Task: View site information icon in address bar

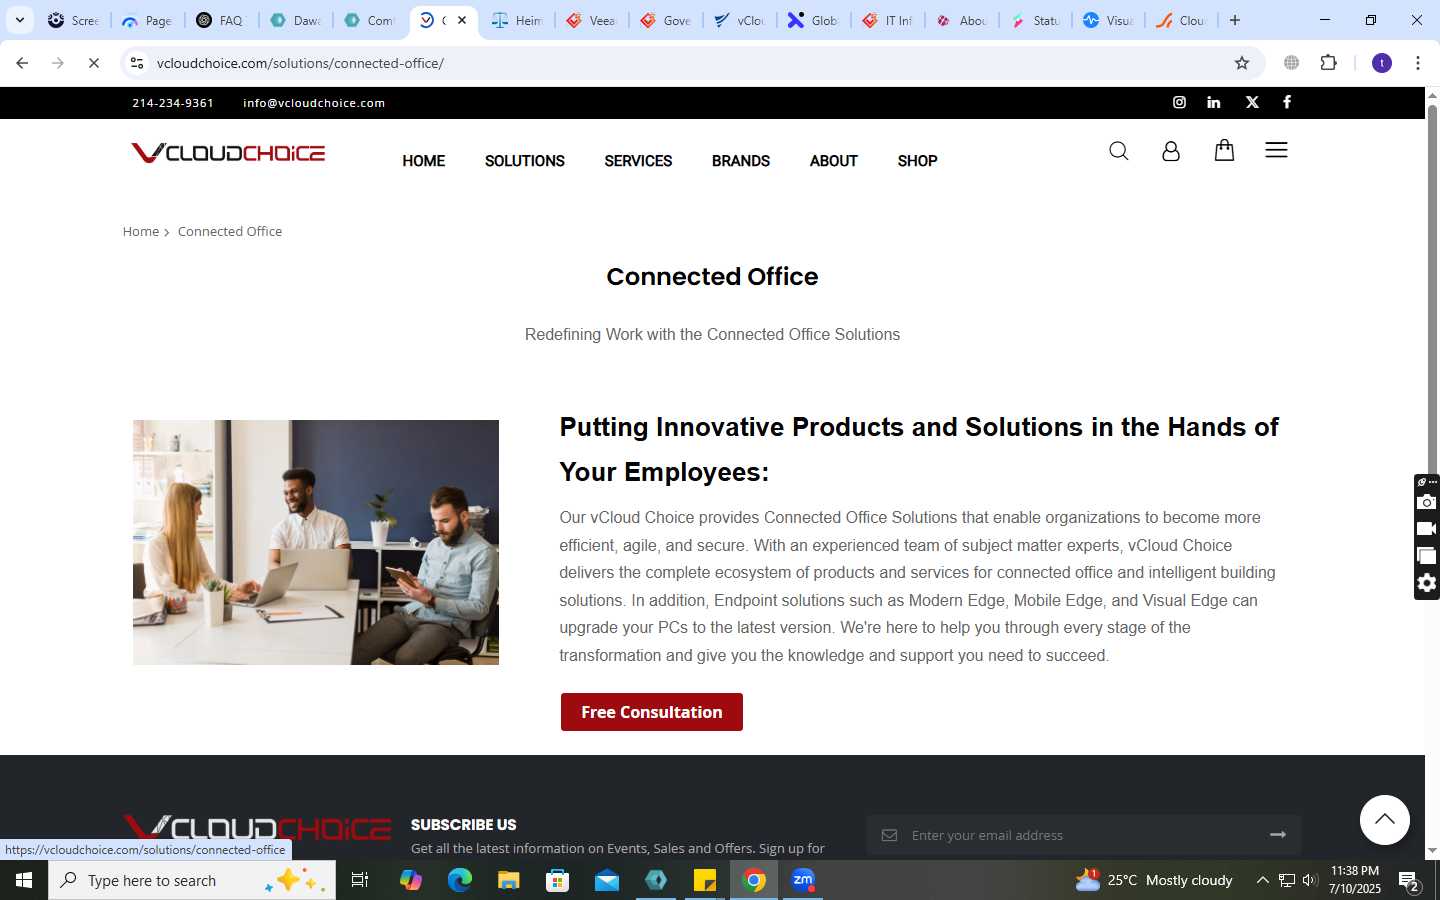Action: (137, 63)
